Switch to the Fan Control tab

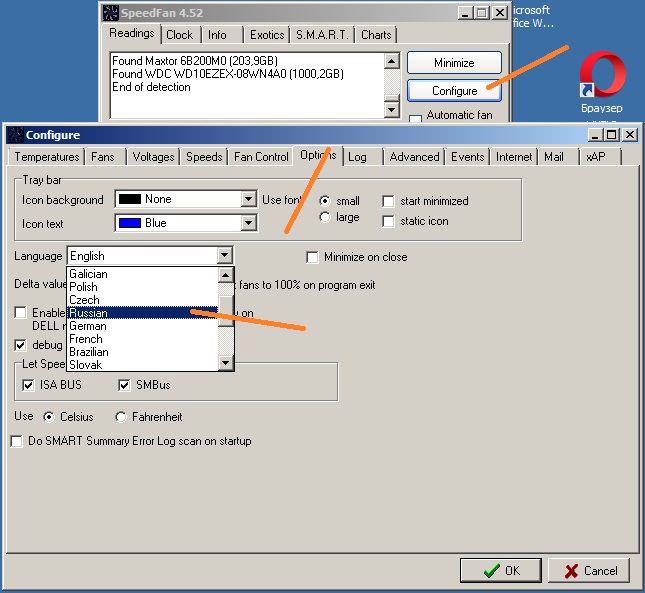(261, 157)
